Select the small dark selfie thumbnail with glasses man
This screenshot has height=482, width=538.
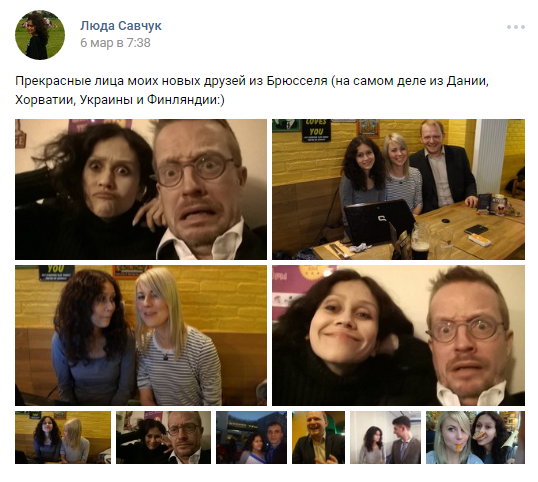(x=163, y=437)
